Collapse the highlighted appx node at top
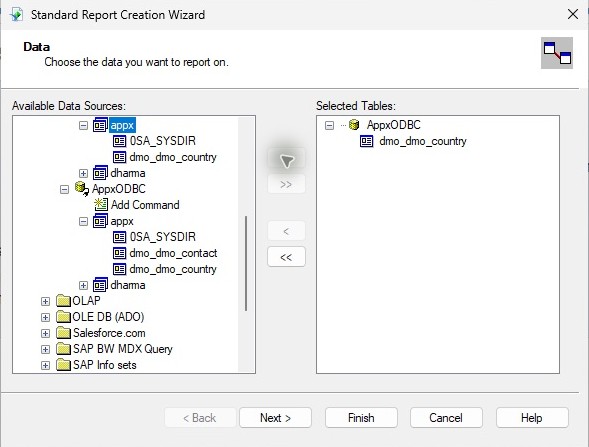 click(83, 125)
